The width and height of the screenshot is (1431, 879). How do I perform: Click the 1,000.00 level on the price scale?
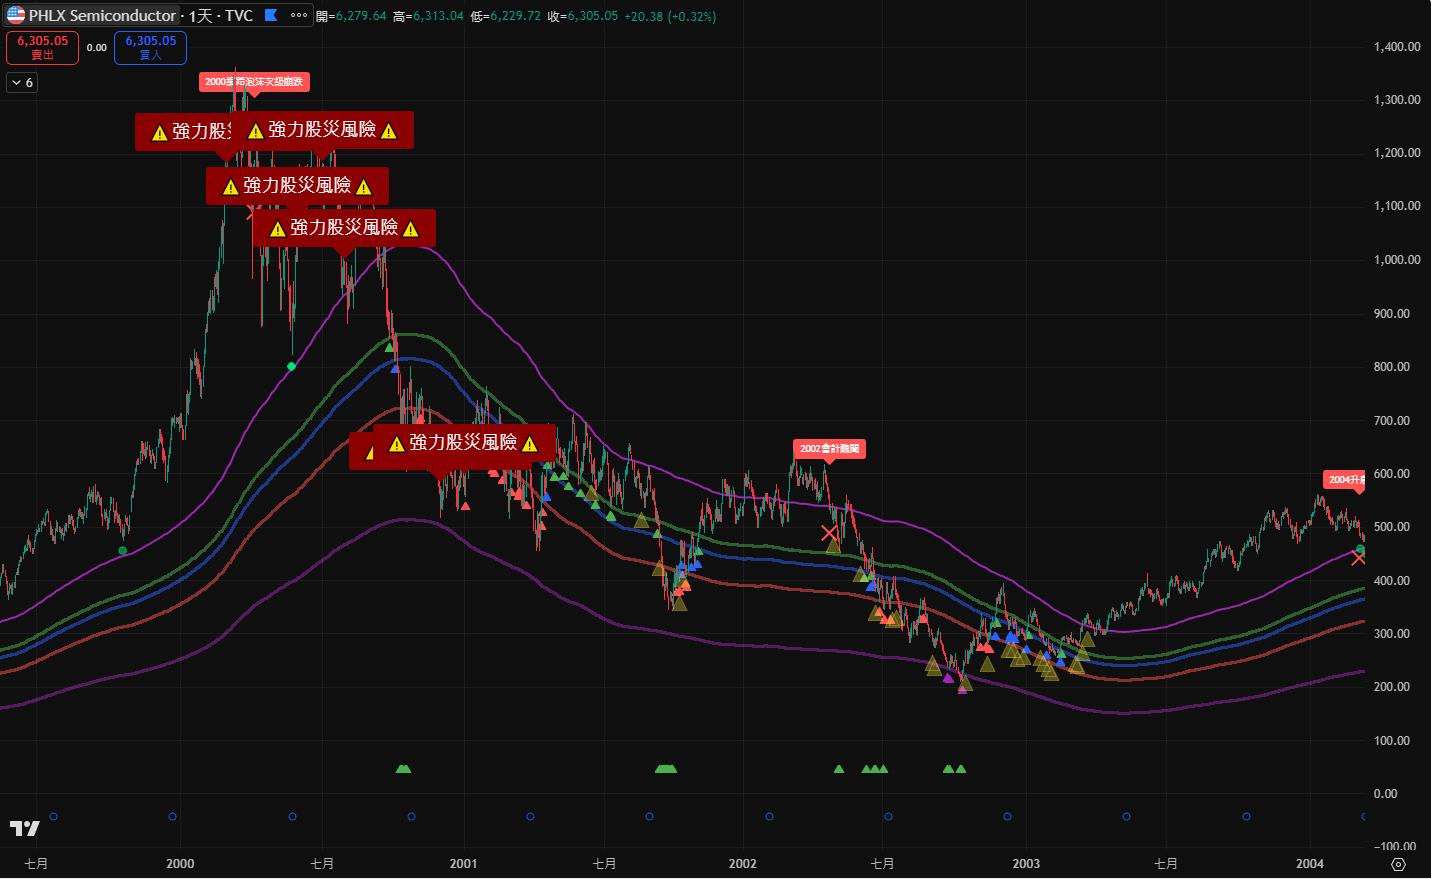click(x=1397, y=260)
